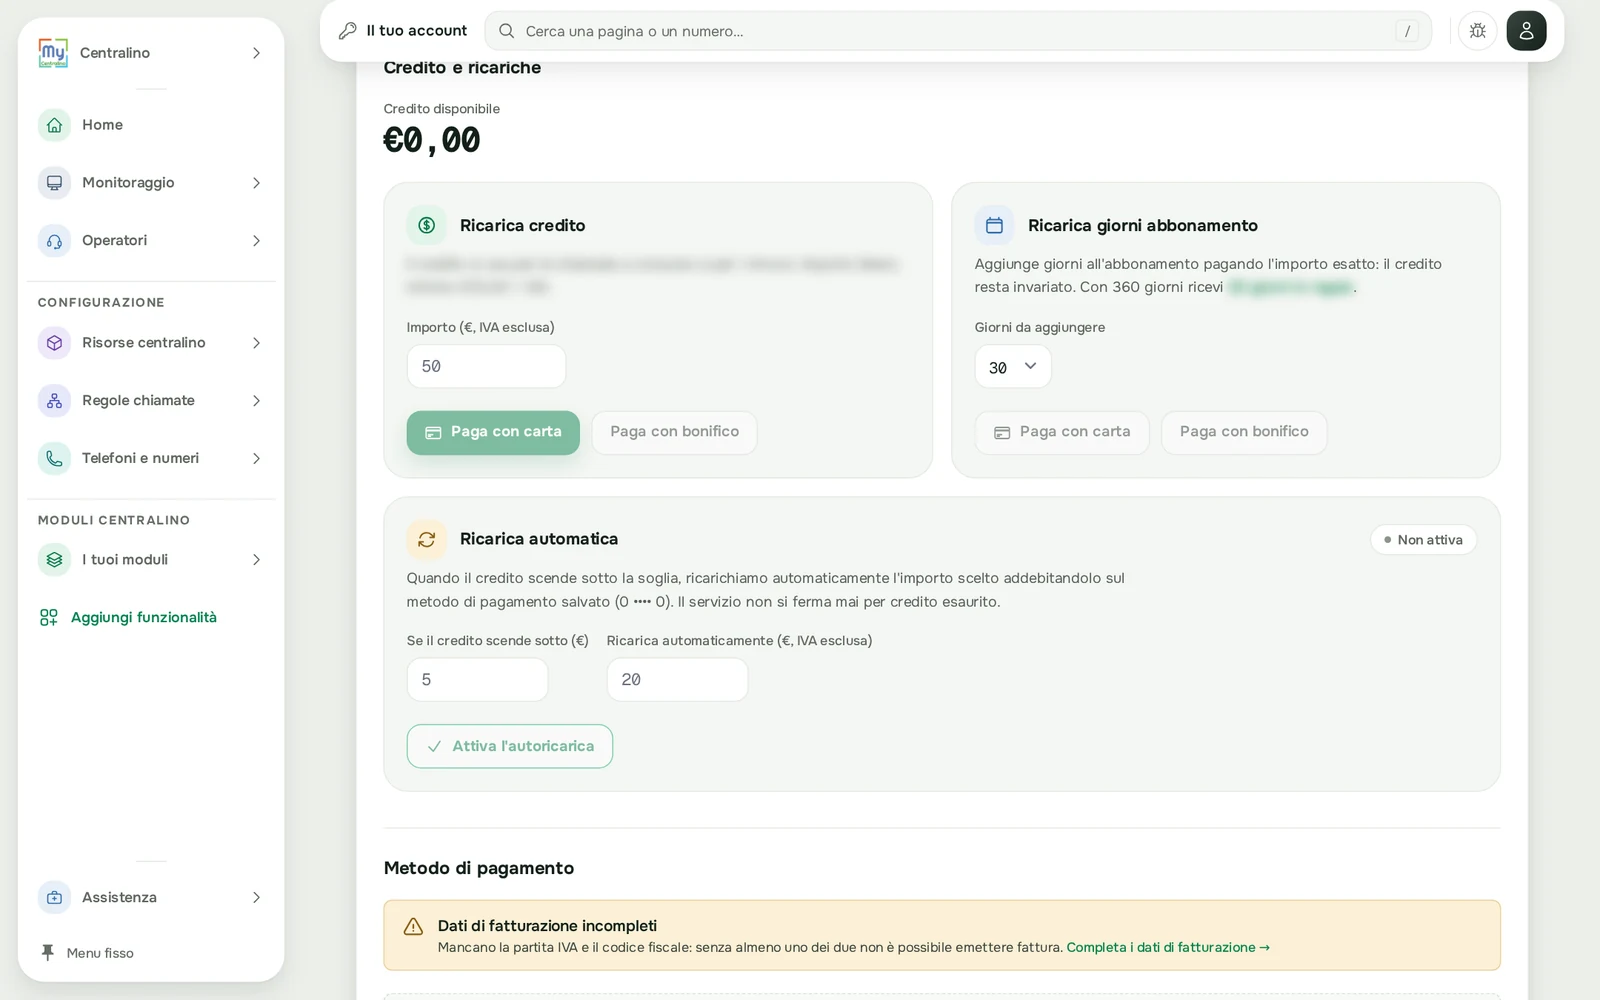Click the Telefoni e numeri phone icon
The height and width of the screenshot is (1000, 1600).
54,459
